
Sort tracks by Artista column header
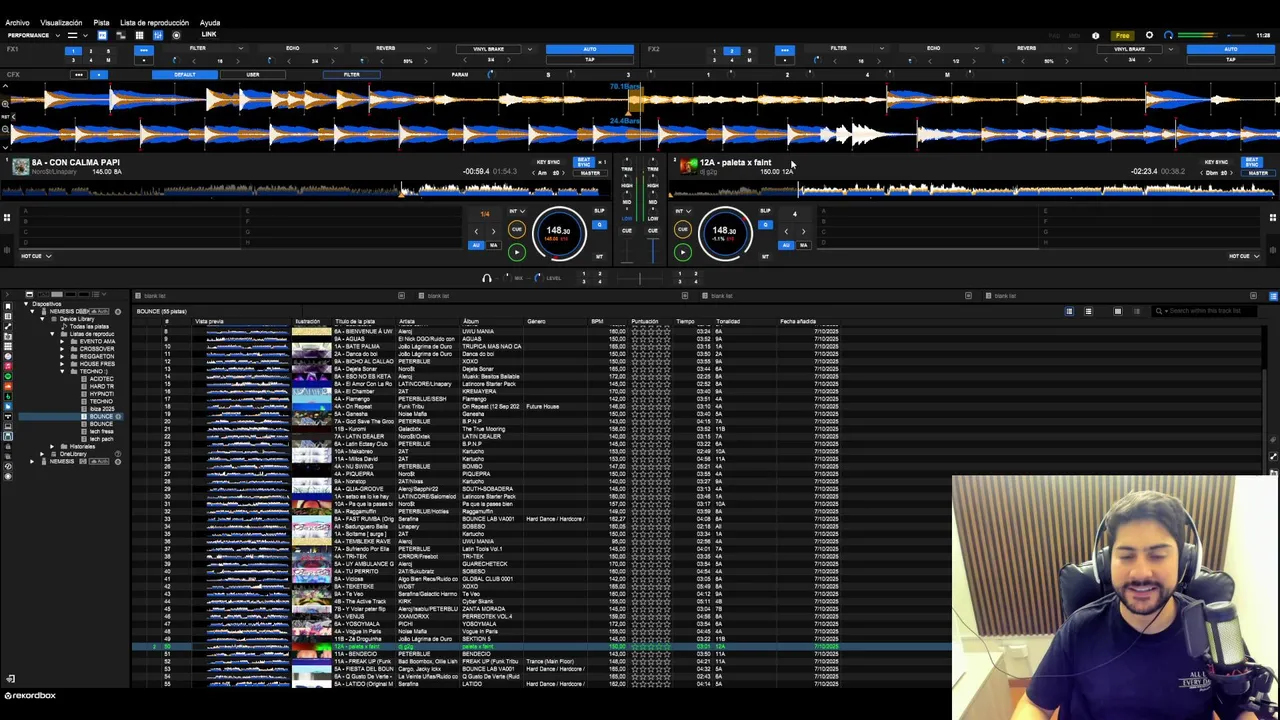407,321
